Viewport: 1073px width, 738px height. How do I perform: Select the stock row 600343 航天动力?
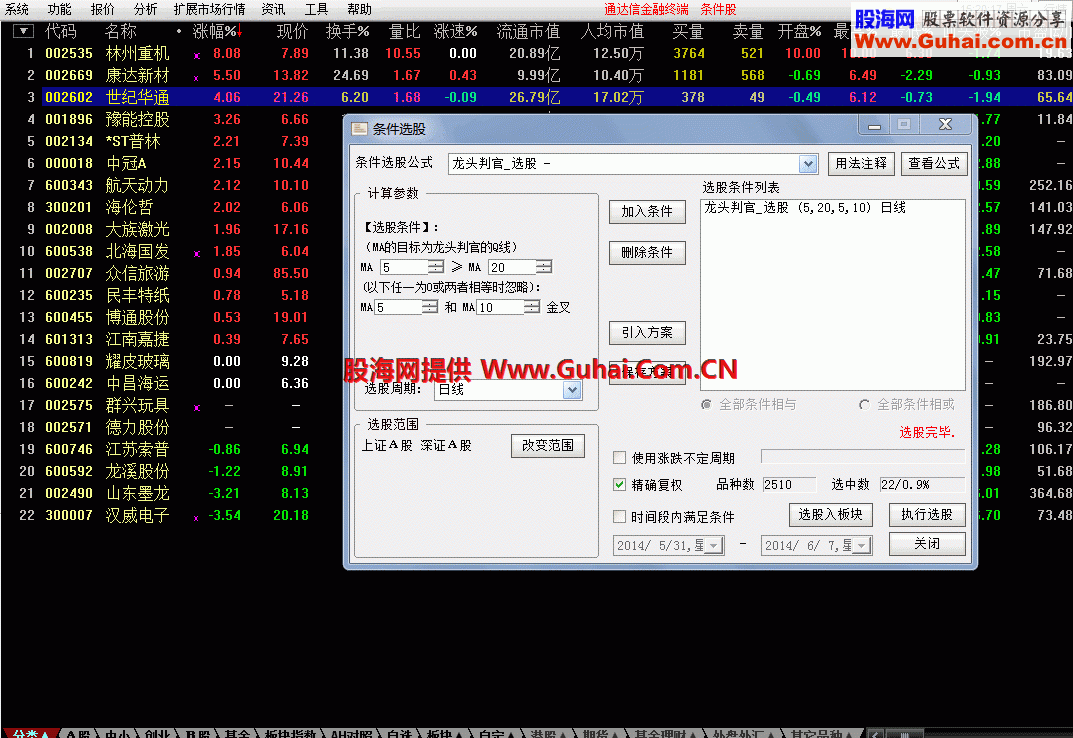[x=171, y=186]
